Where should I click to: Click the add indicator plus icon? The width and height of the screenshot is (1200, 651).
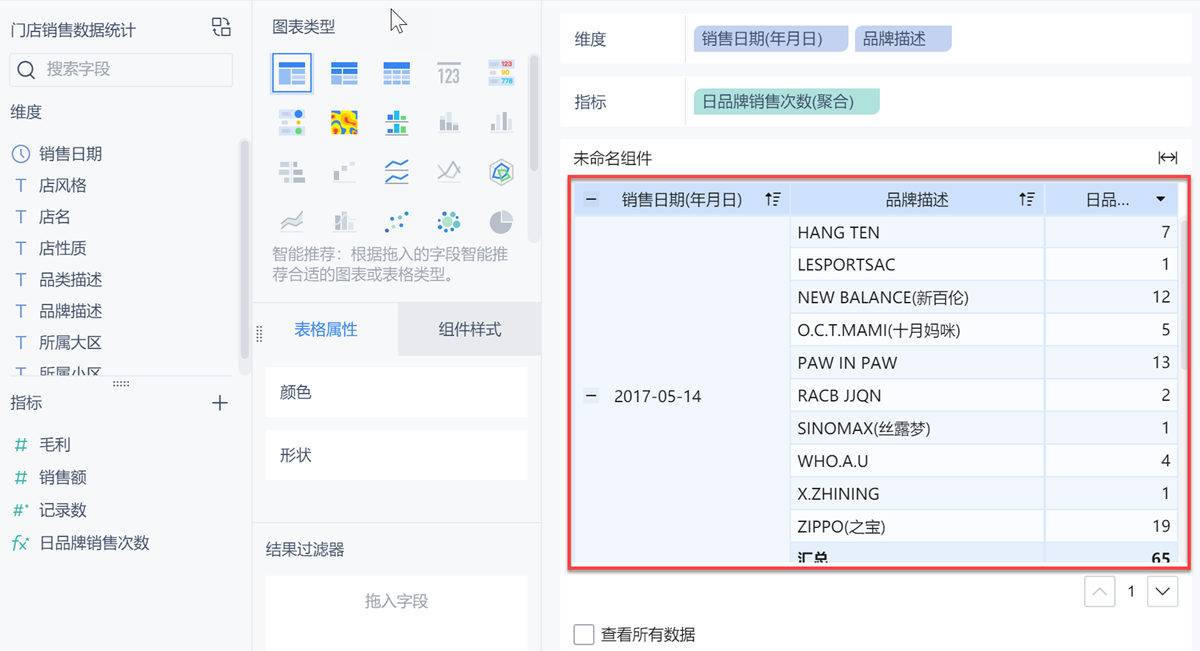coord(220,403)
